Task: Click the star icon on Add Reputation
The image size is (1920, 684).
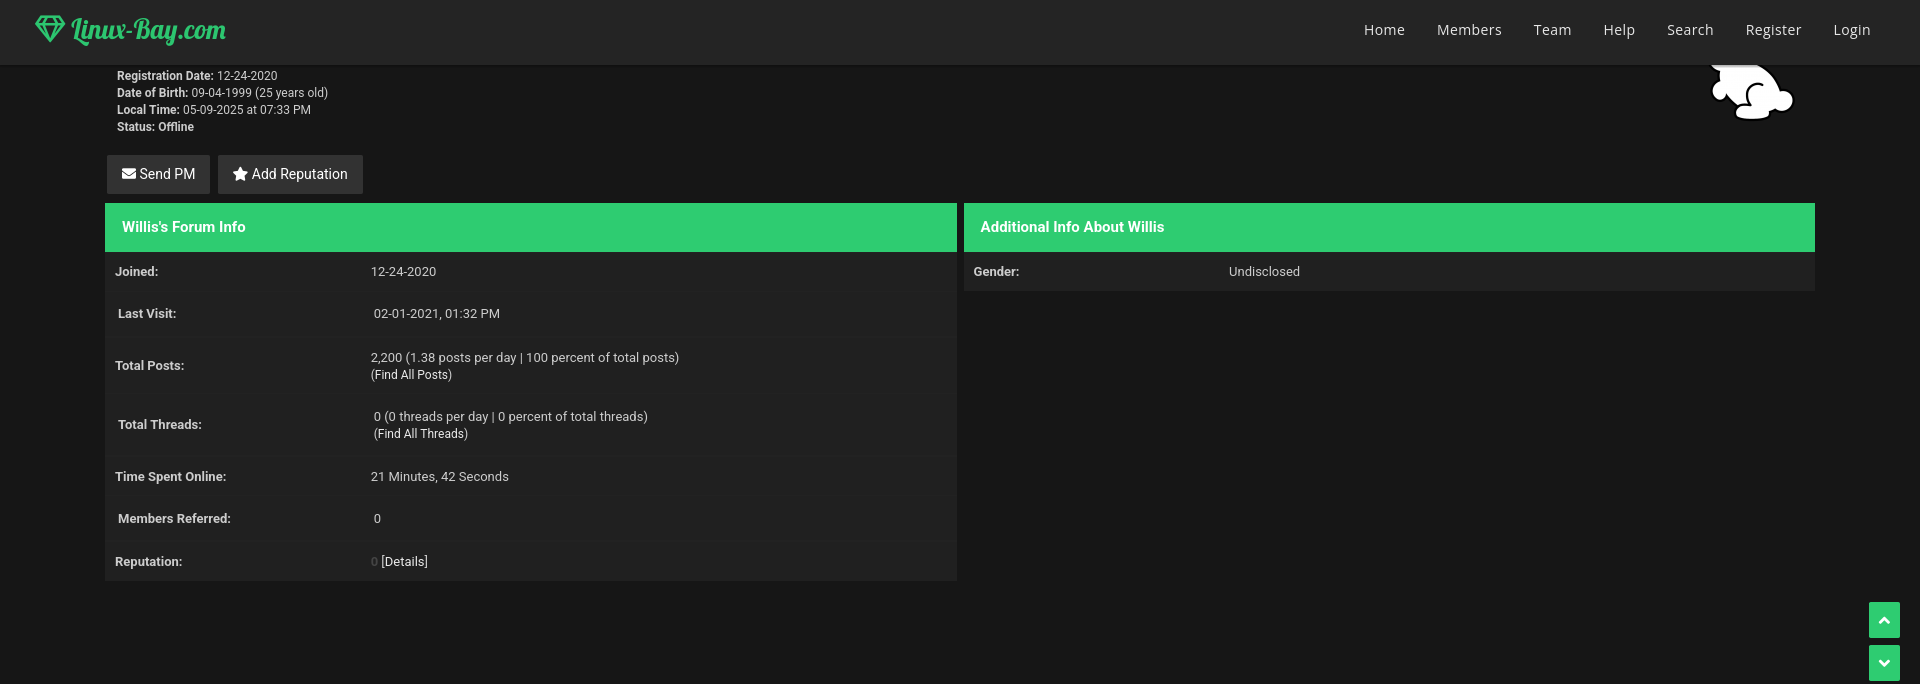Action: [240, 174]
